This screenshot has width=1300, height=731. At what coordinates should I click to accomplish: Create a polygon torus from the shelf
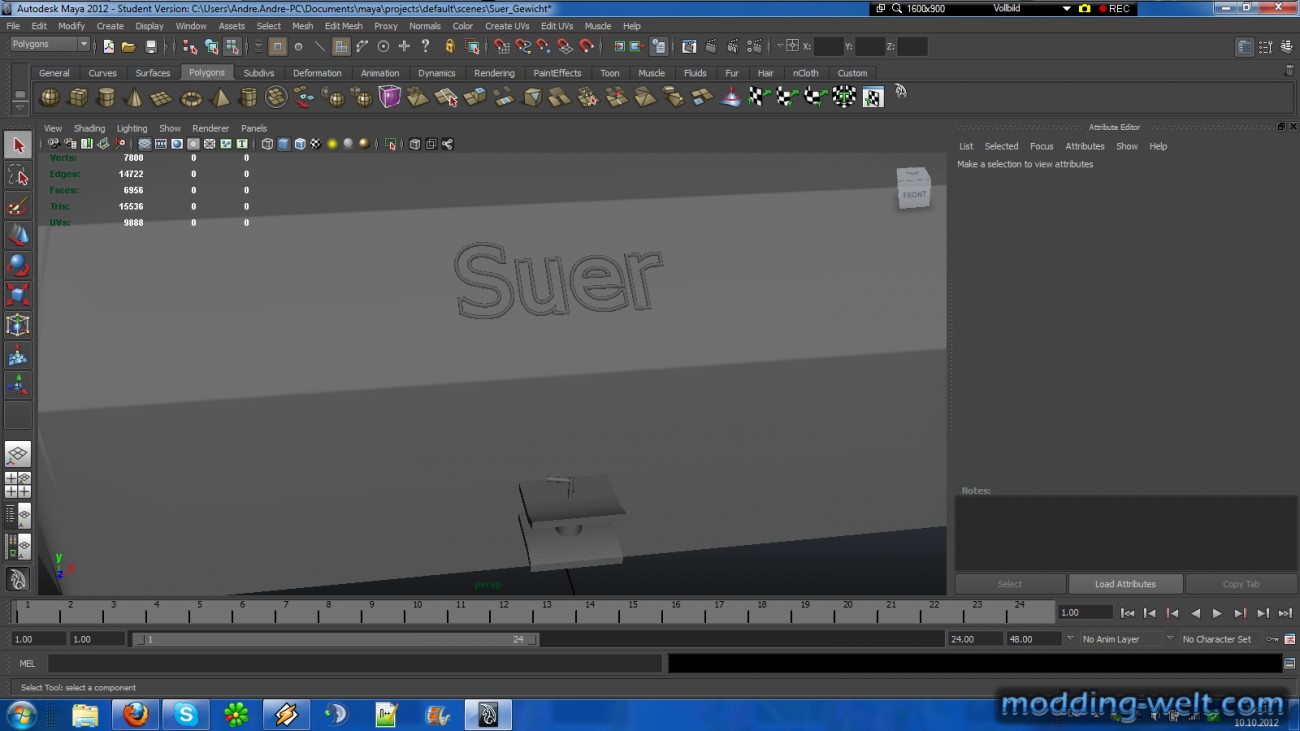pyautogui.click(x=190, y=97)
